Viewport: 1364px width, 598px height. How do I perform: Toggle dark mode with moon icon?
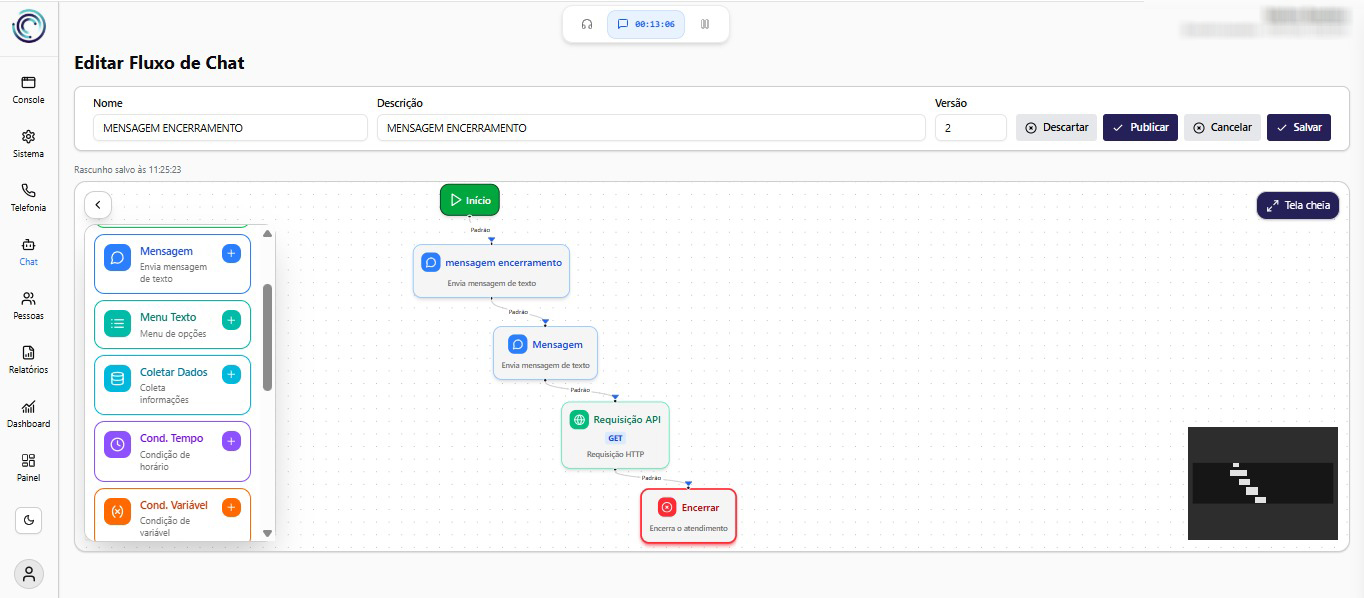(29, 520)
